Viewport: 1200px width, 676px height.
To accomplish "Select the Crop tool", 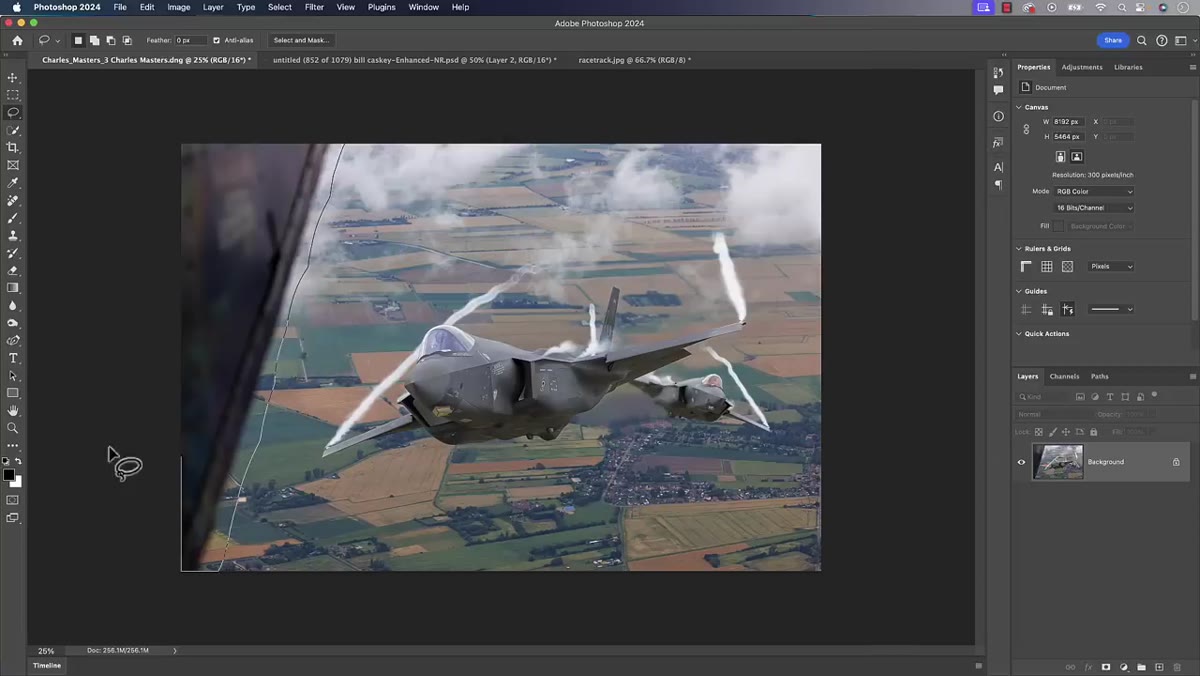I will [x=13, y=147].
